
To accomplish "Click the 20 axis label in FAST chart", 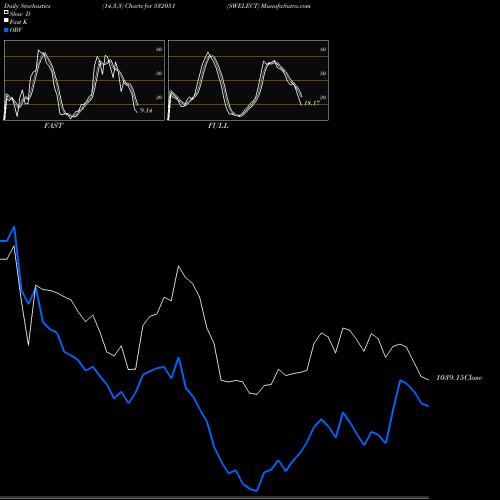I will [159, 97].
